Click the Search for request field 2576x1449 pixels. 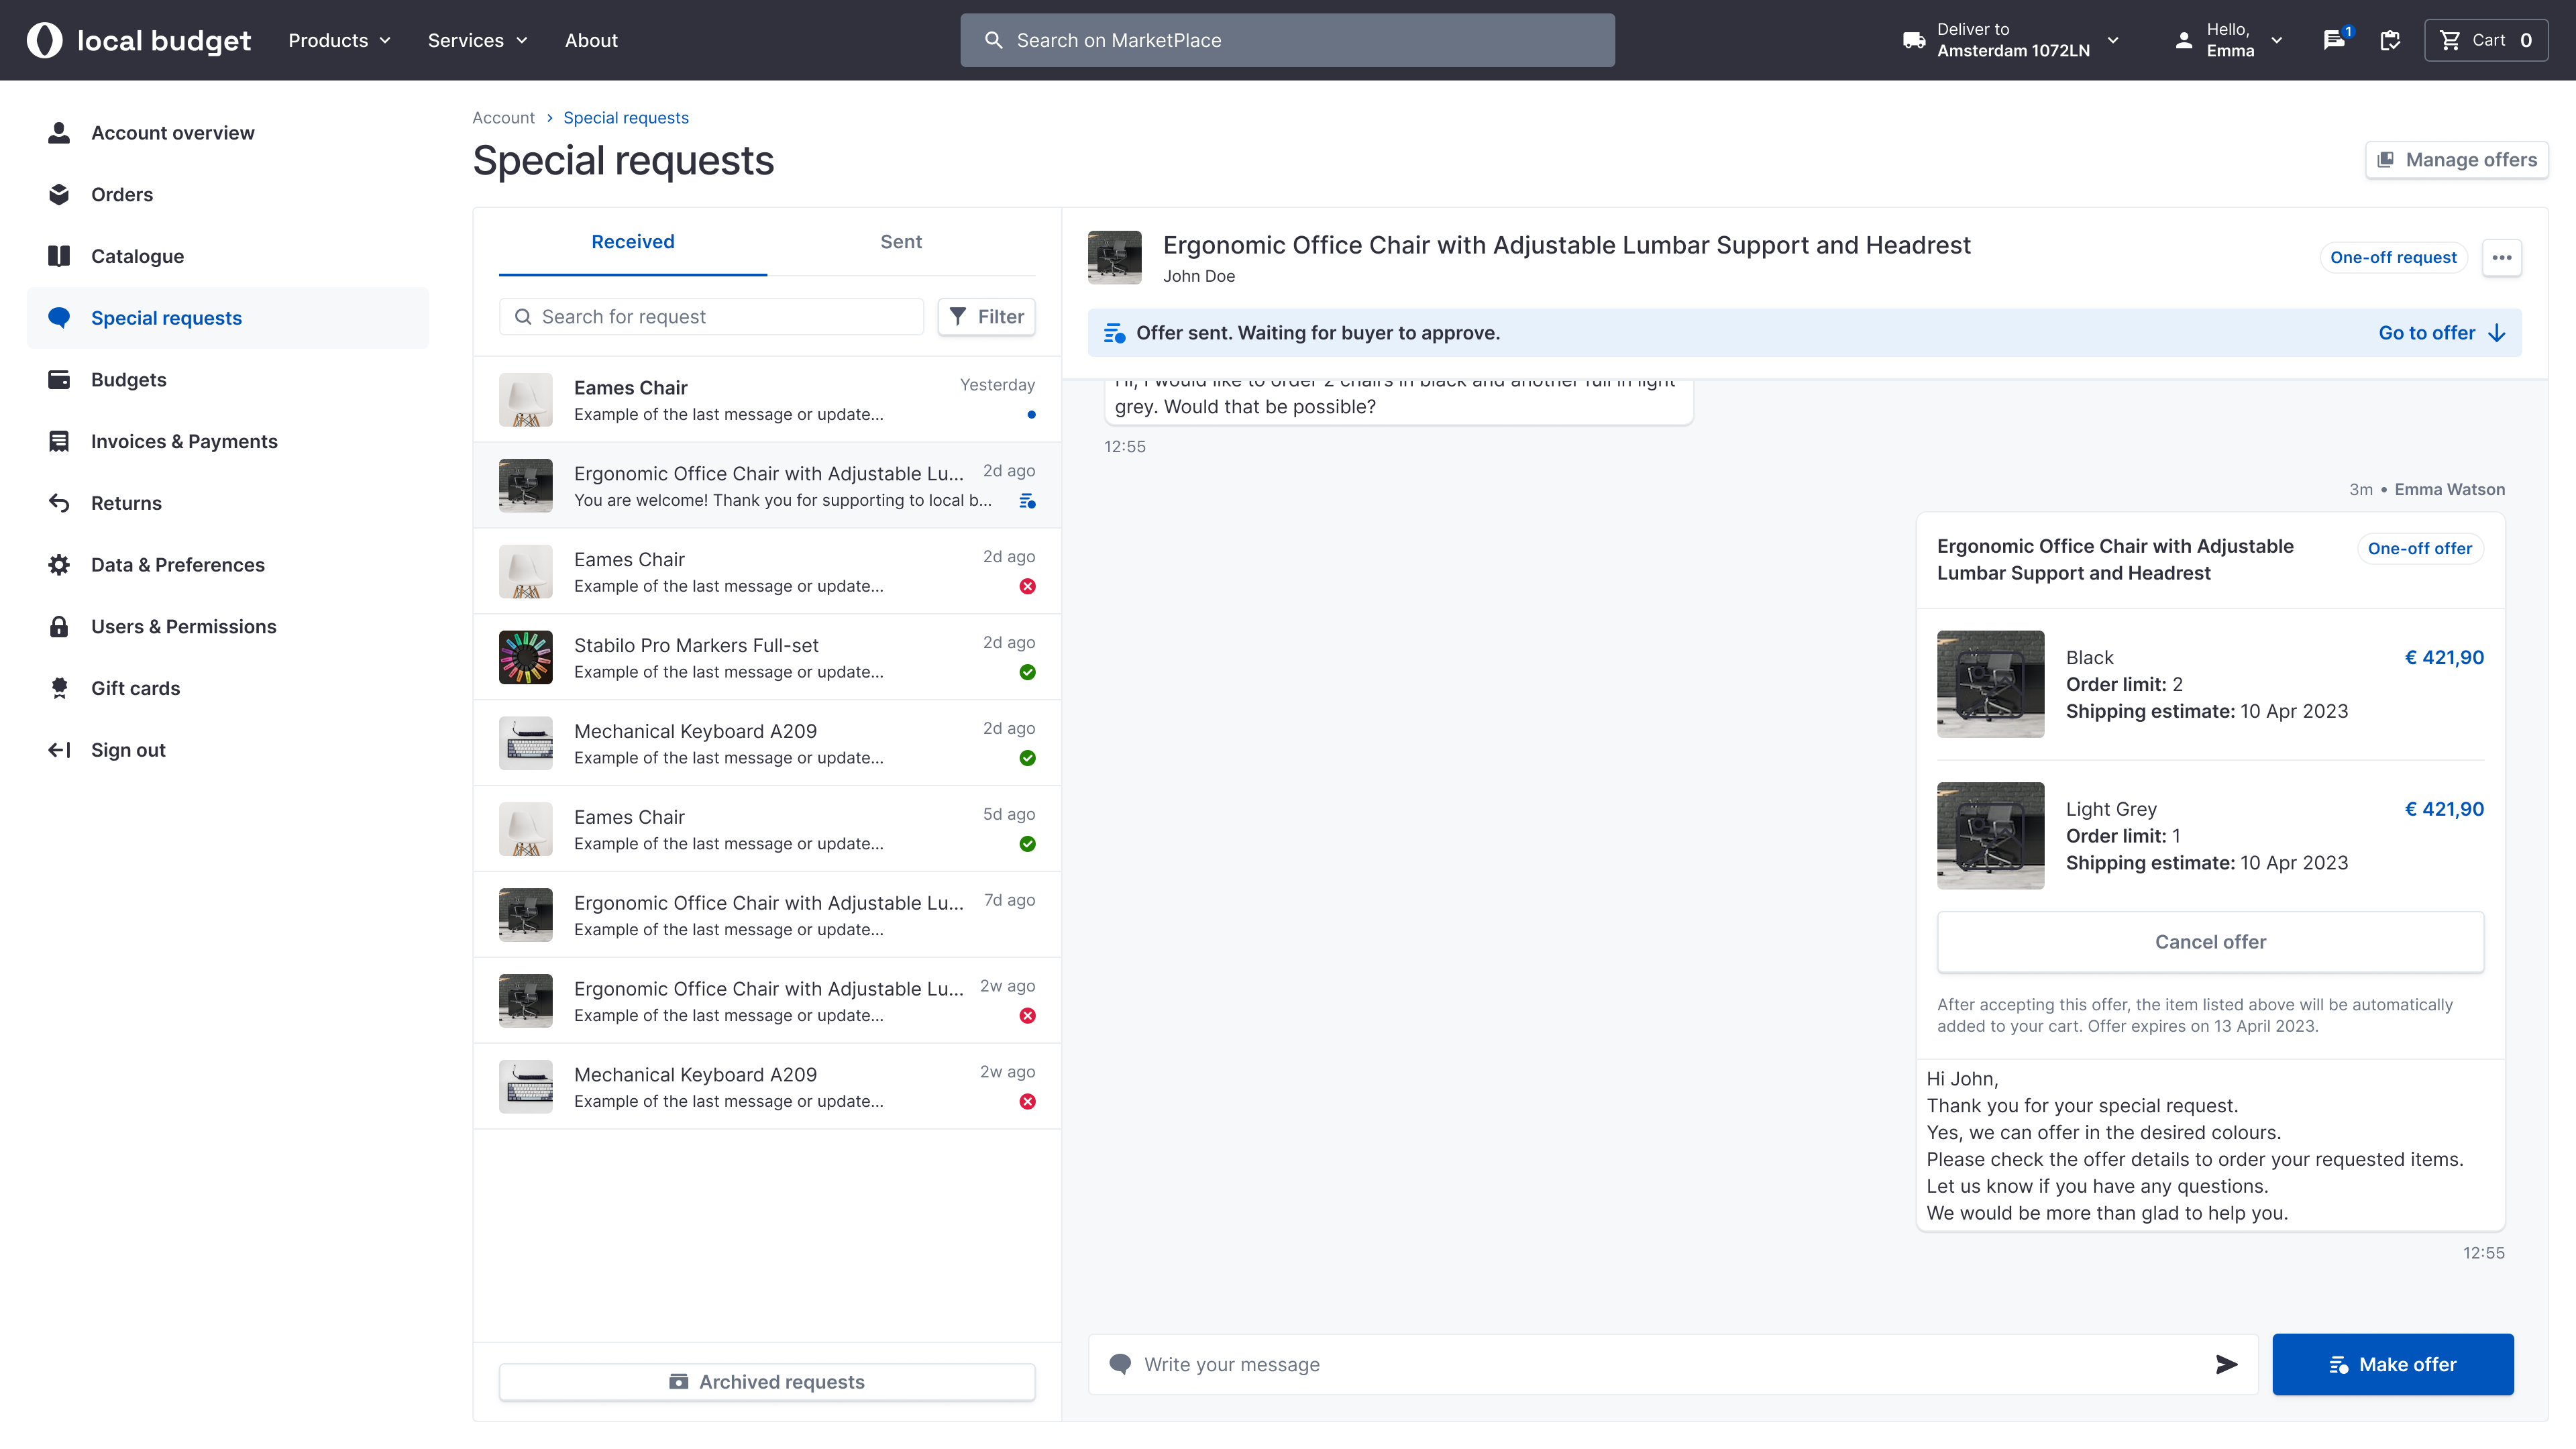tap(711, 316)
